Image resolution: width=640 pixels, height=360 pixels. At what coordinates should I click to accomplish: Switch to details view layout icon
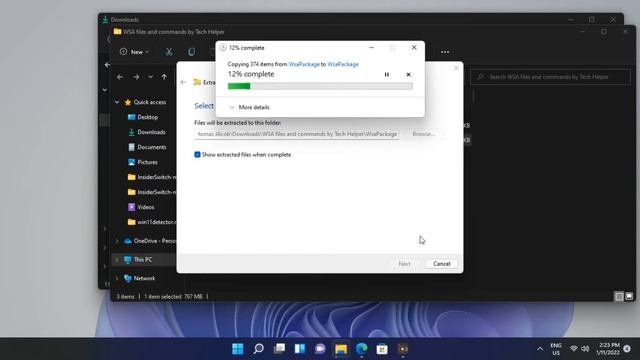[x=619, y=296]
